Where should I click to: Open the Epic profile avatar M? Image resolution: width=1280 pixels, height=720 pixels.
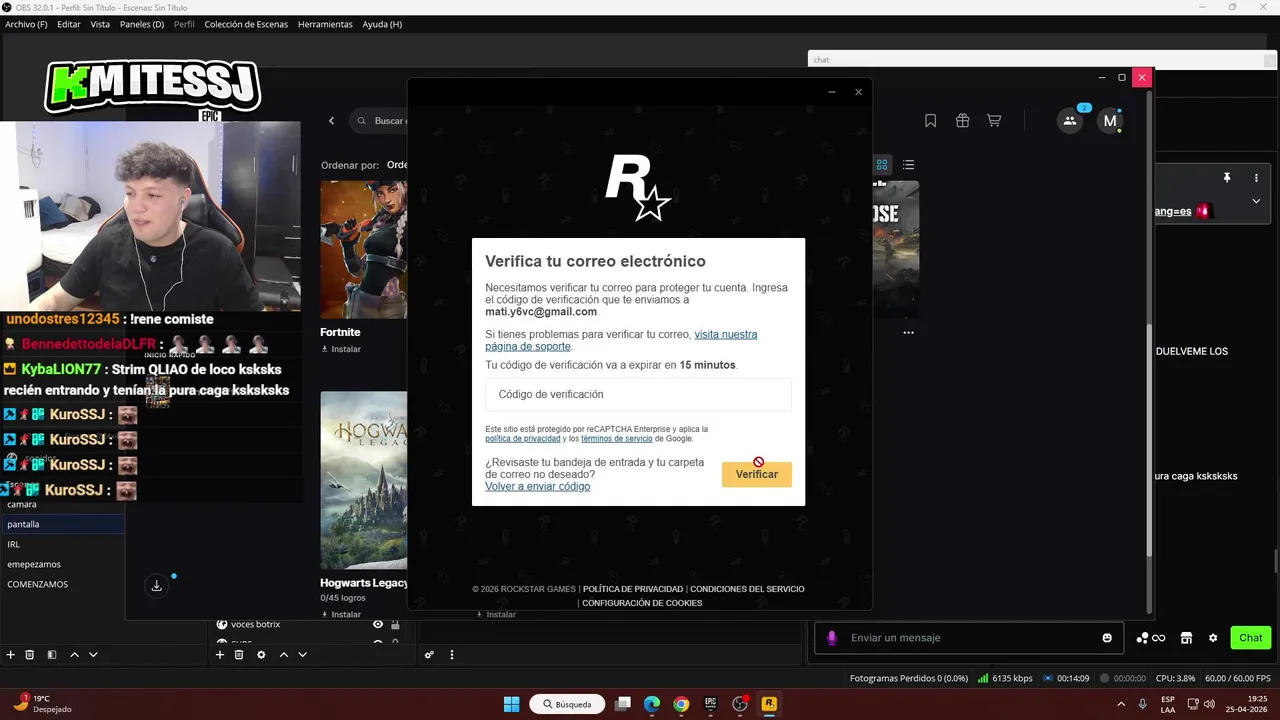point(1109,121)
